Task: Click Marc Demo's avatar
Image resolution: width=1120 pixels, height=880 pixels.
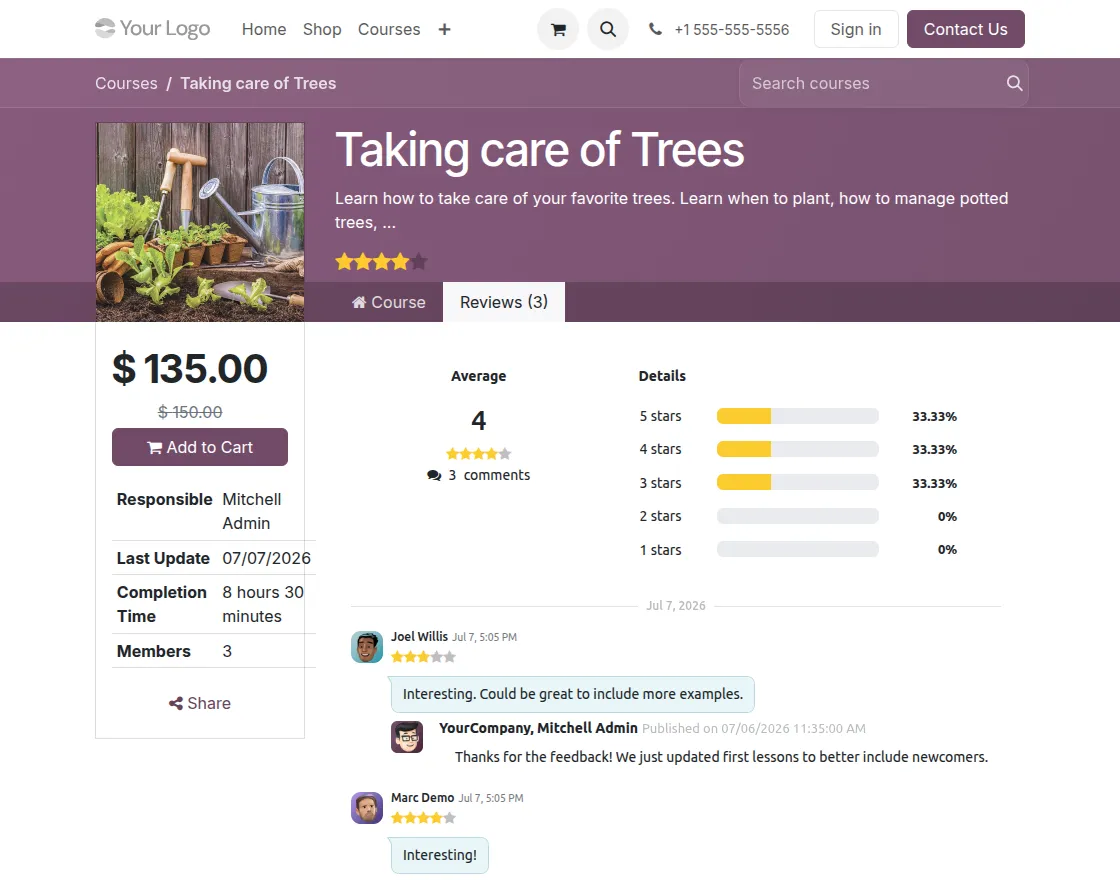Action: pyautogui.click(x=367, y=808)
